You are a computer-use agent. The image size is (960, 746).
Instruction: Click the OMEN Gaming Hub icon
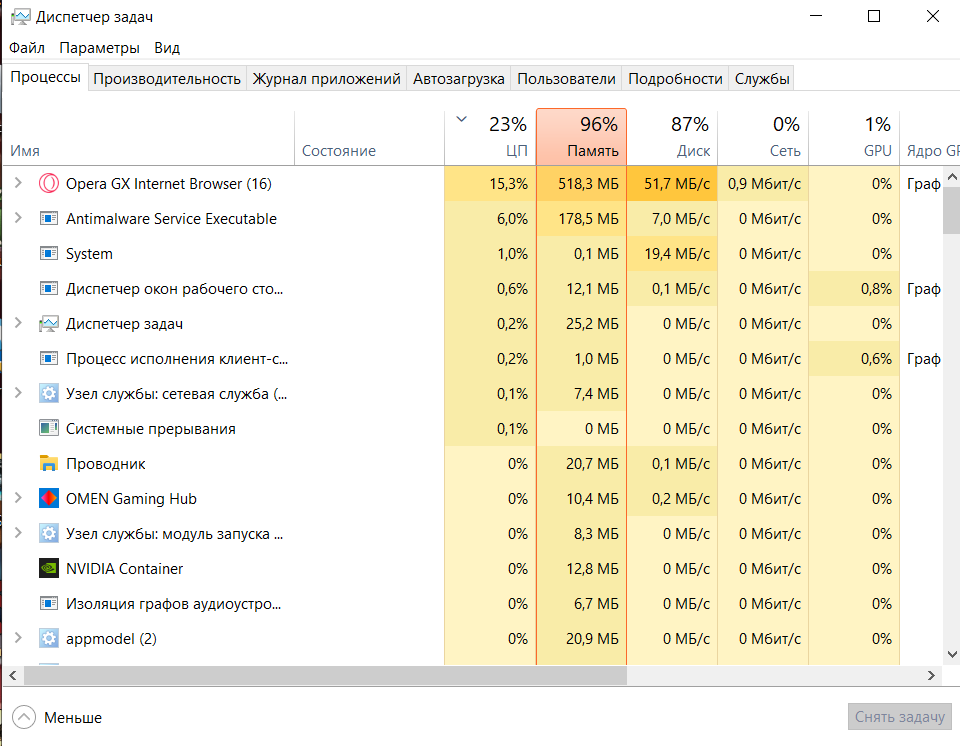(x=48, y=499)
